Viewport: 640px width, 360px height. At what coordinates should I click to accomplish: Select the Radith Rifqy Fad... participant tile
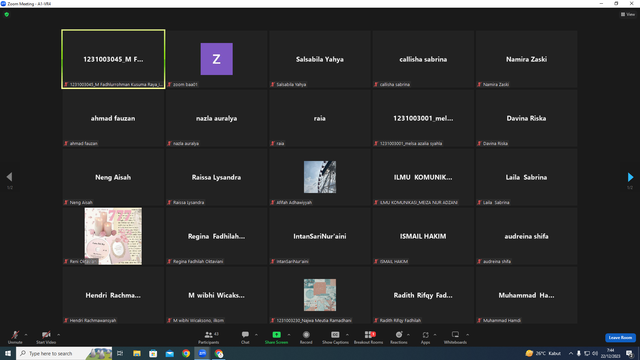[423, 295]
